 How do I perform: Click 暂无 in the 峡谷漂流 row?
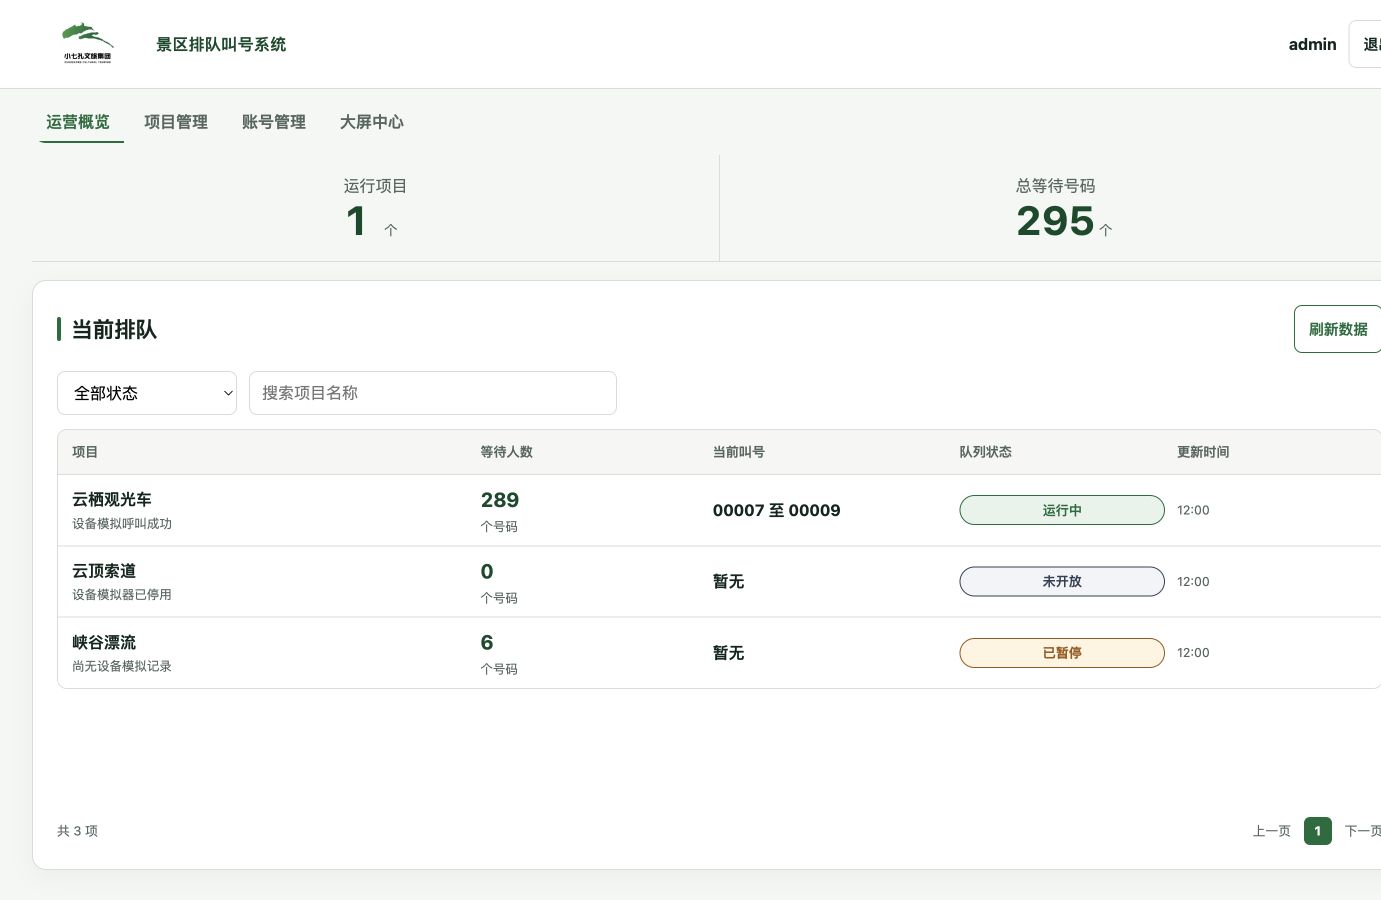(729, 653)
